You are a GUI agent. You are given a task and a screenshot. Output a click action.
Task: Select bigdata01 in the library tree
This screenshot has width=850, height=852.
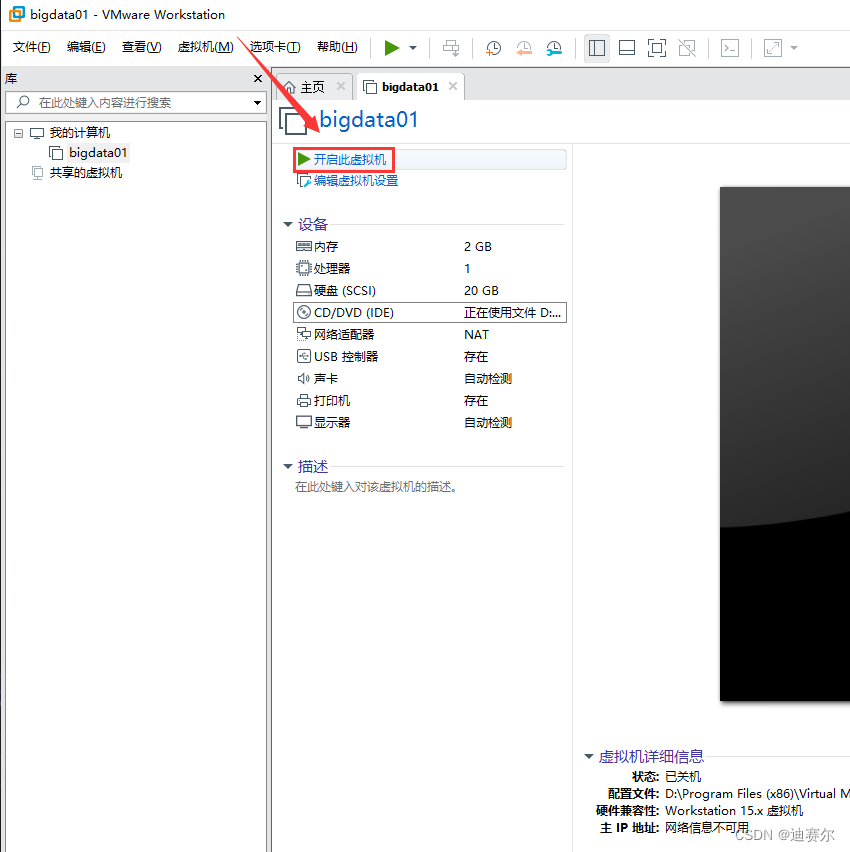tap(98, 153)
